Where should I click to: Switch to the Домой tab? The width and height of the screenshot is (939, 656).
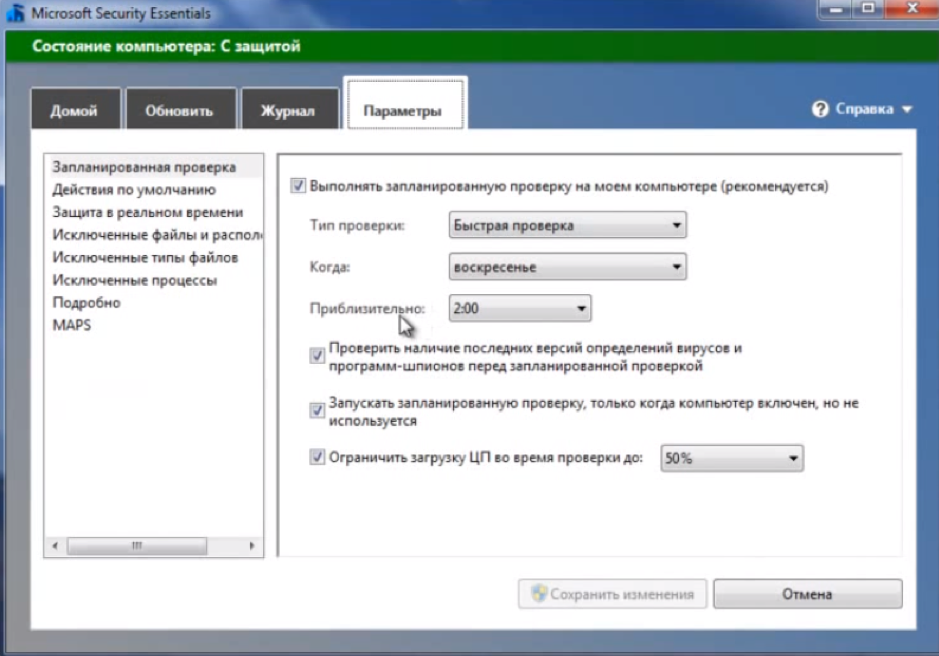point(75,110)
